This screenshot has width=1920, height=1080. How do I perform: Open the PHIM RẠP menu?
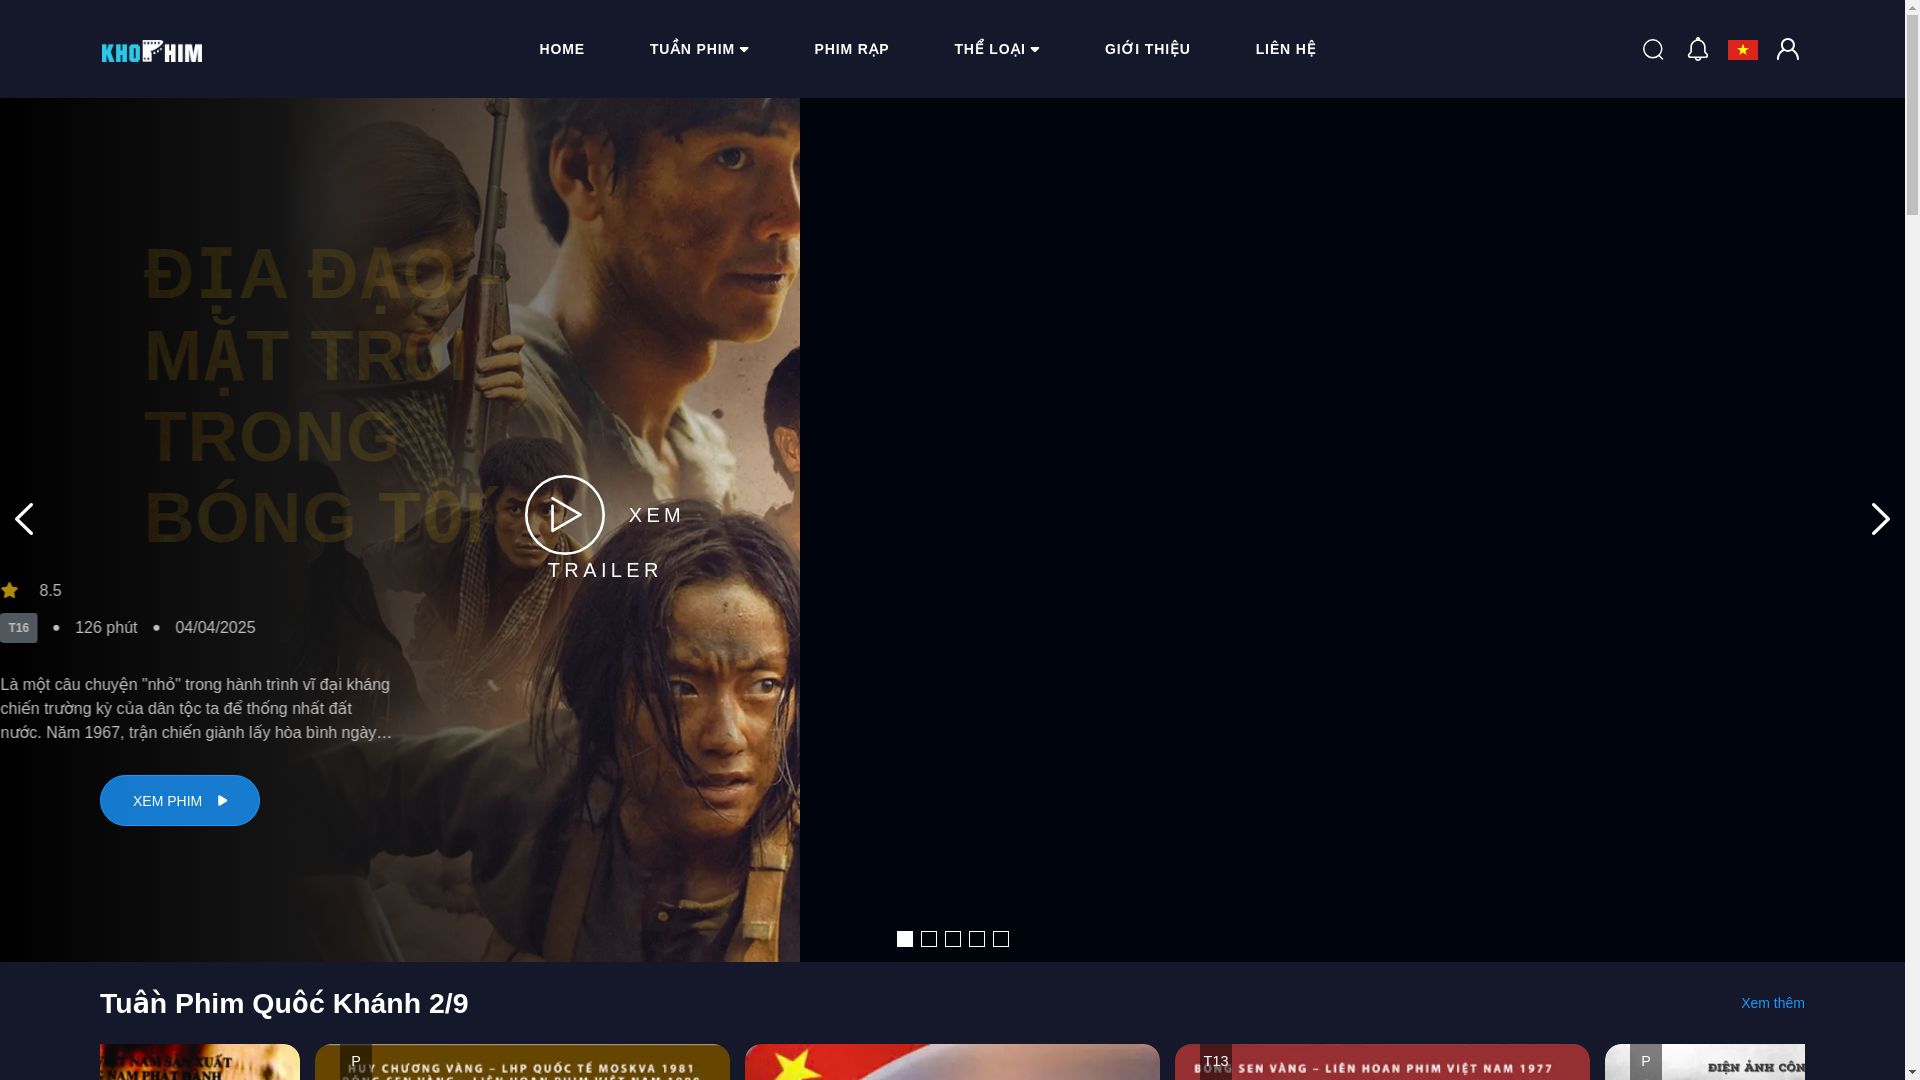point(852,49)
